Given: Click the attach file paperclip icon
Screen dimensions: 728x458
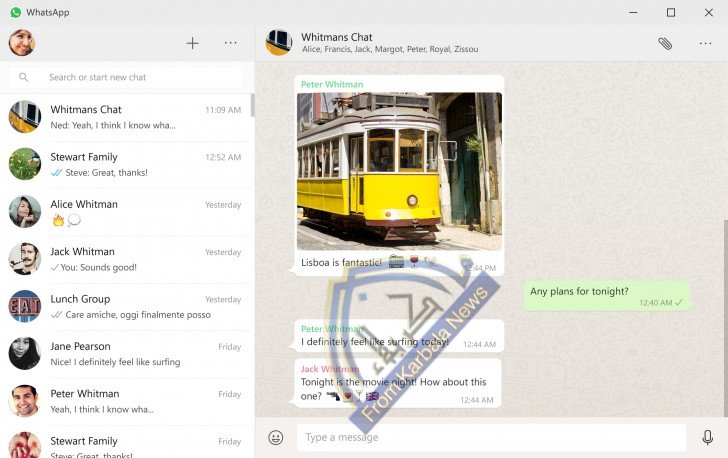Looking at the screenshot, I should coord(665,43).
